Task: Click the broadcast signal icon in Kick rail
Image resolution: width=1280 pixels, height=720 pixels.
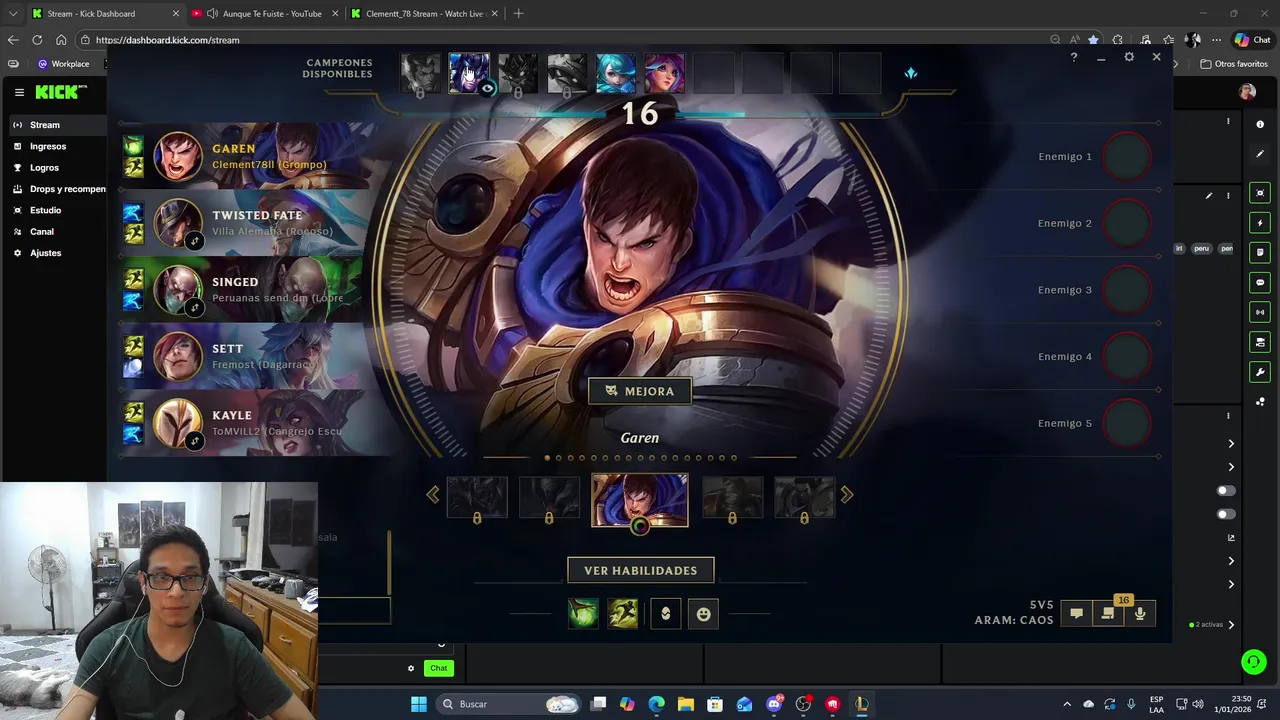Action: [1260, 312]
